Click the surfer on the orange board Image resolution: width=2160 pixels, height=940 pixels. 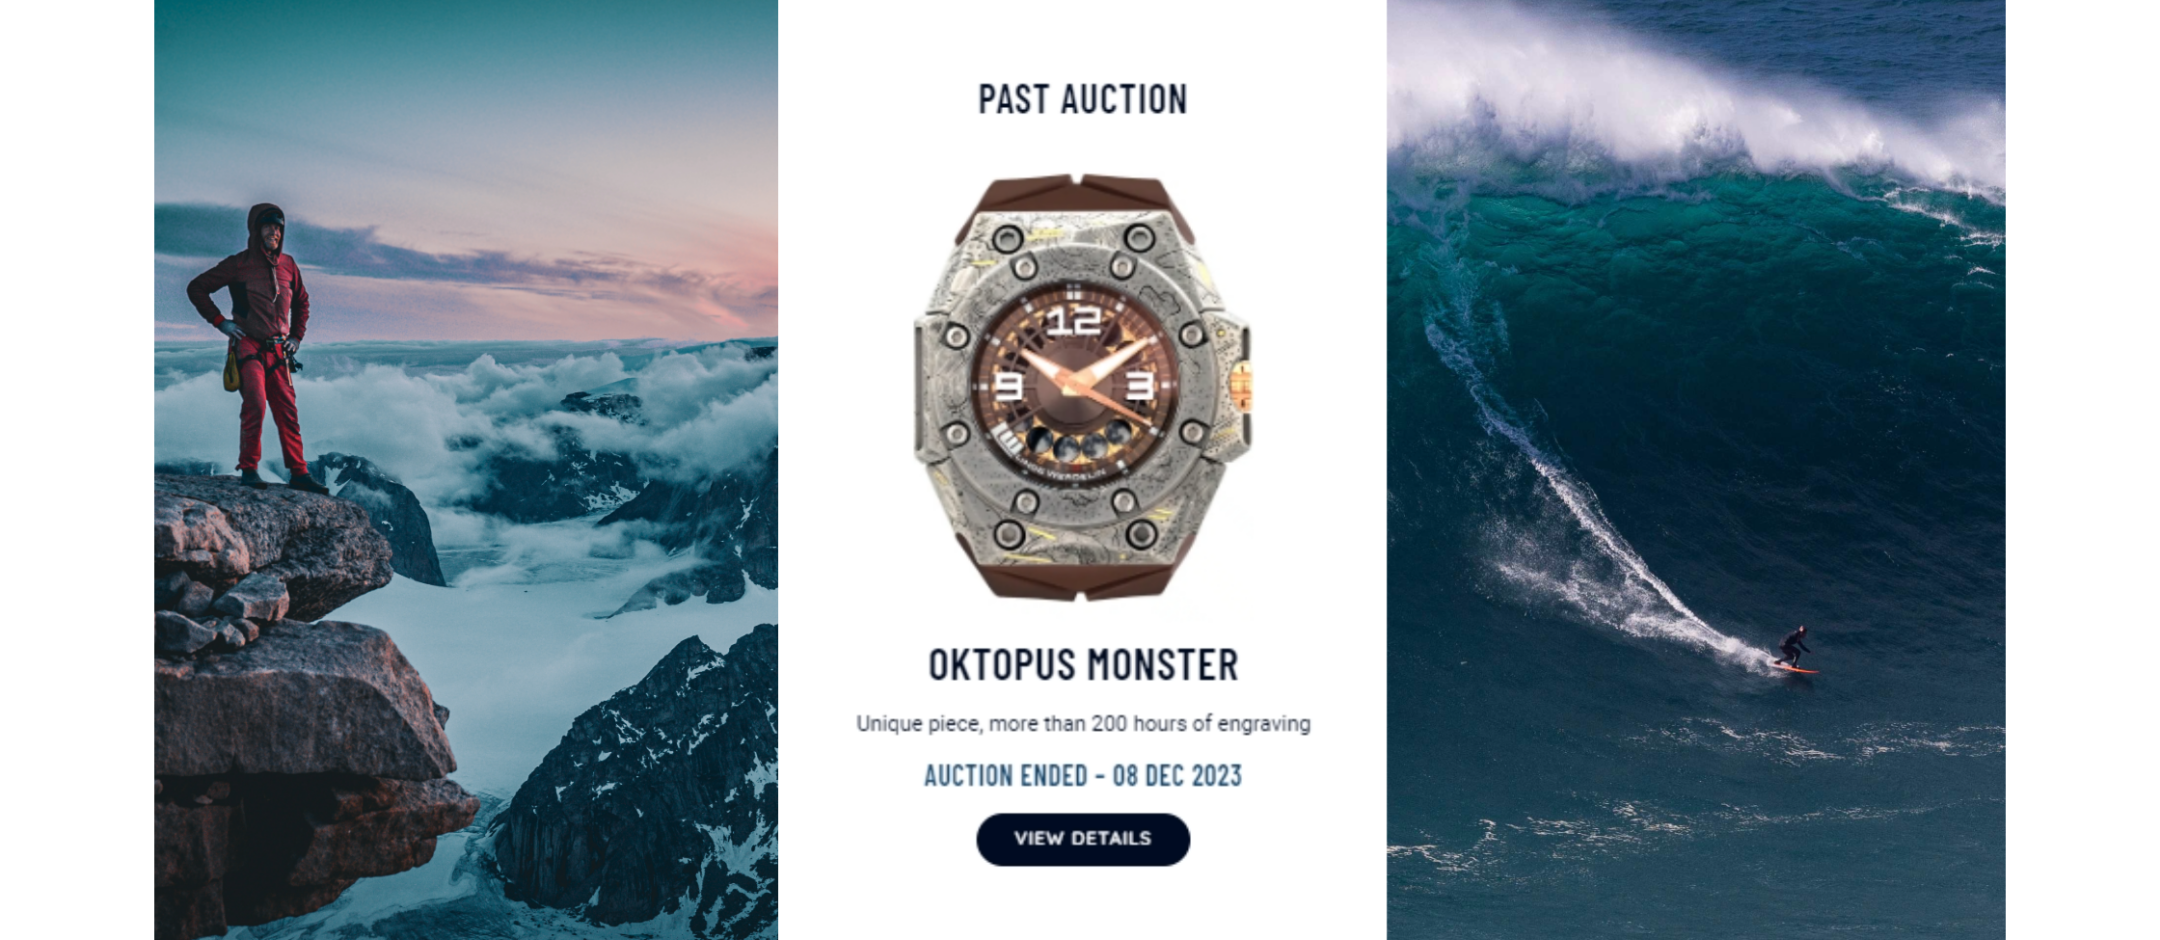pyautogui.click(x=1795, y=651)
